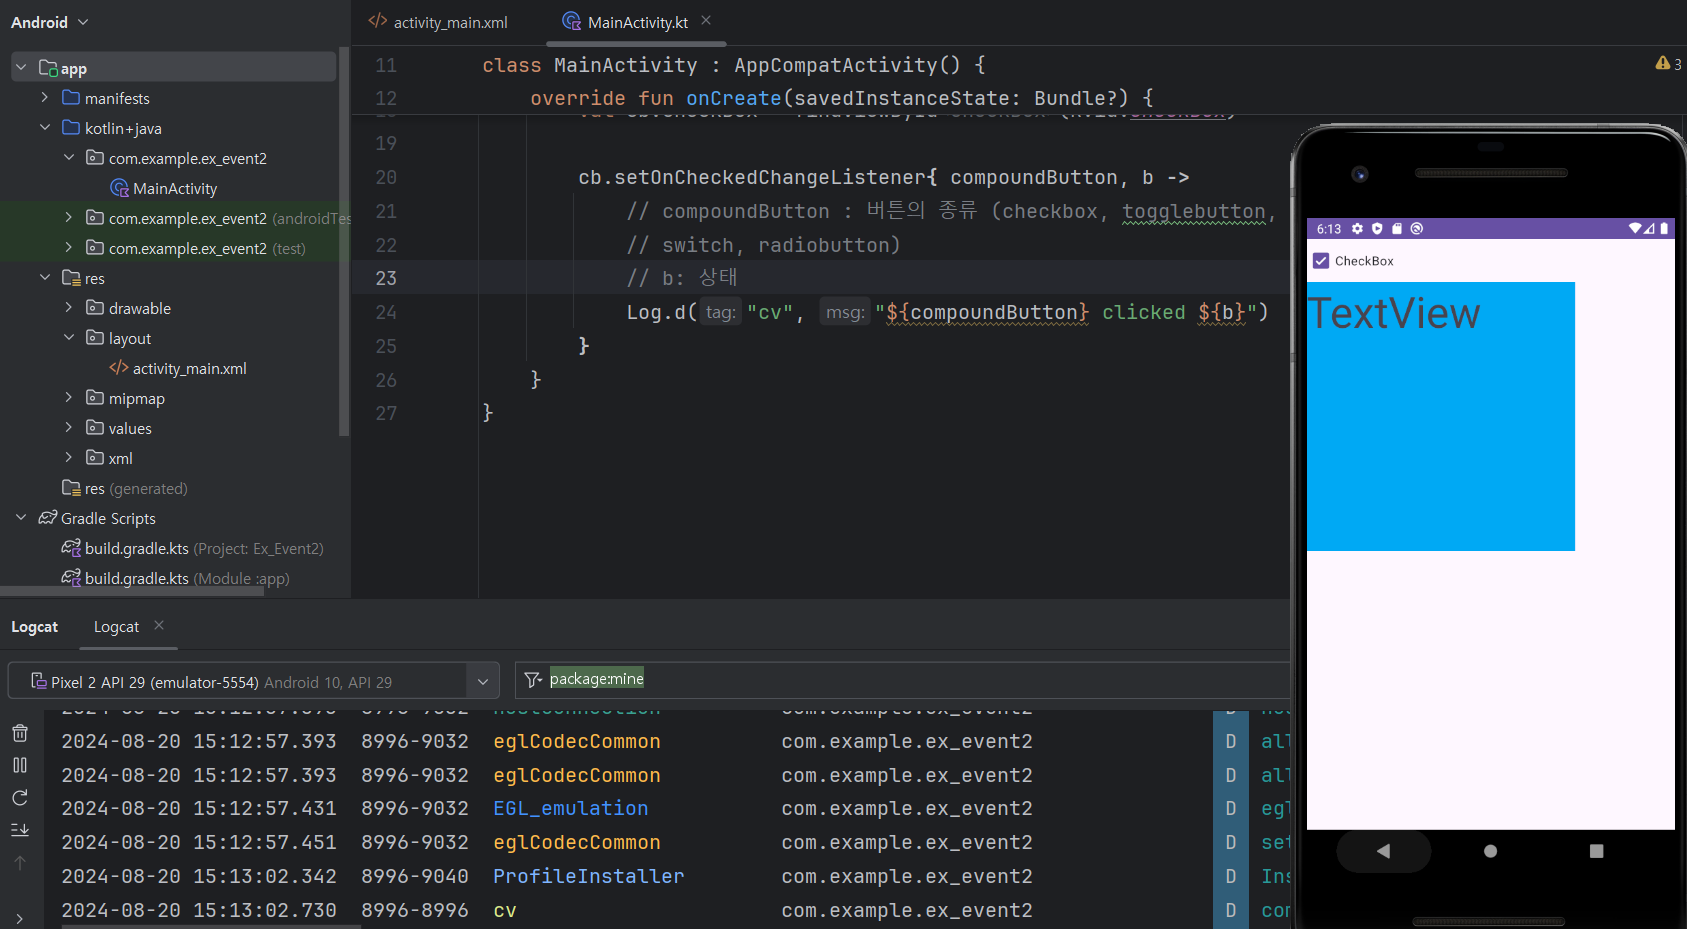Click the EGL_emulation tag in logcat
Screen dimensions: 1687x929
(571, 808)
